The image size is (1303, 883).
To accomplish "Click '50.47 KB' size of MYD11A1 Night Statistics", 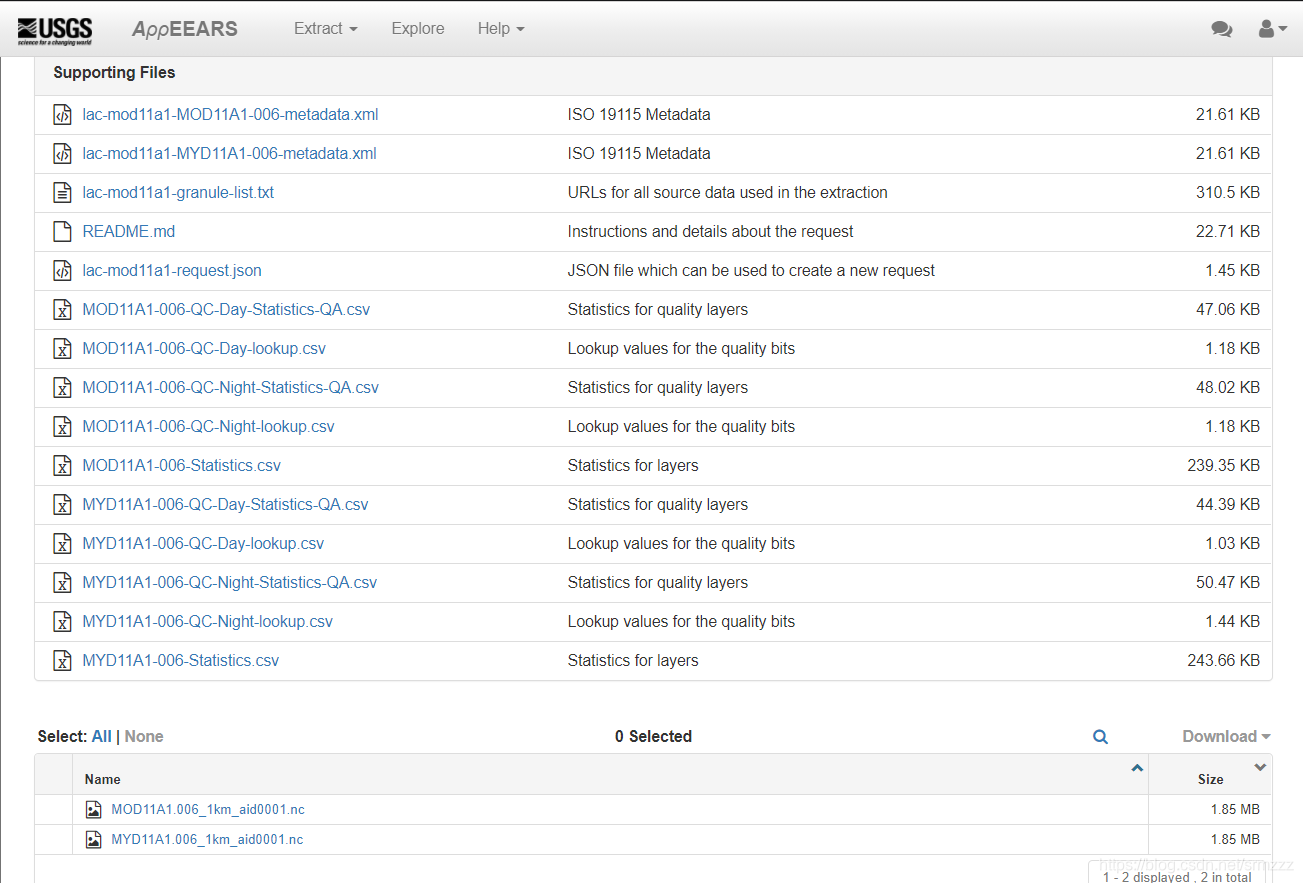I will [1228, 583].
